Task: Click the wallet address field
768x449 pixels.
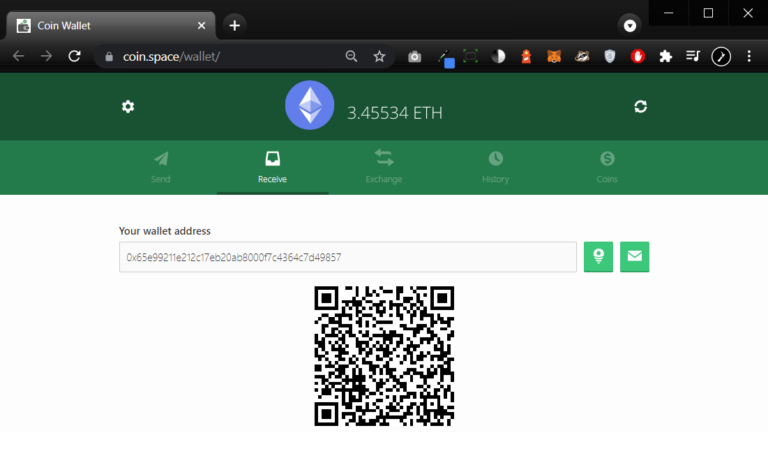Action: (x=348, y=257)
